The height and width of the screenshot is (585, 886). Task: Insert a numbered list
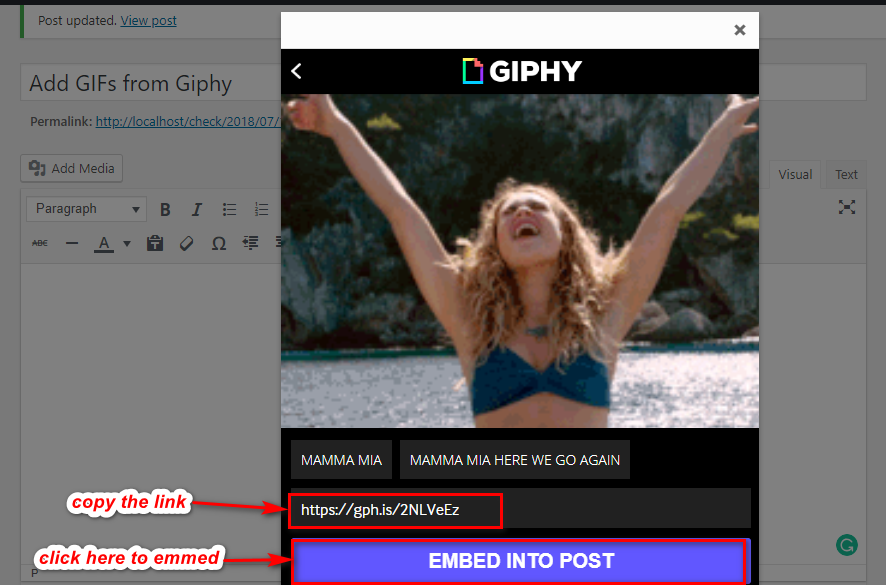coord(261,210)
